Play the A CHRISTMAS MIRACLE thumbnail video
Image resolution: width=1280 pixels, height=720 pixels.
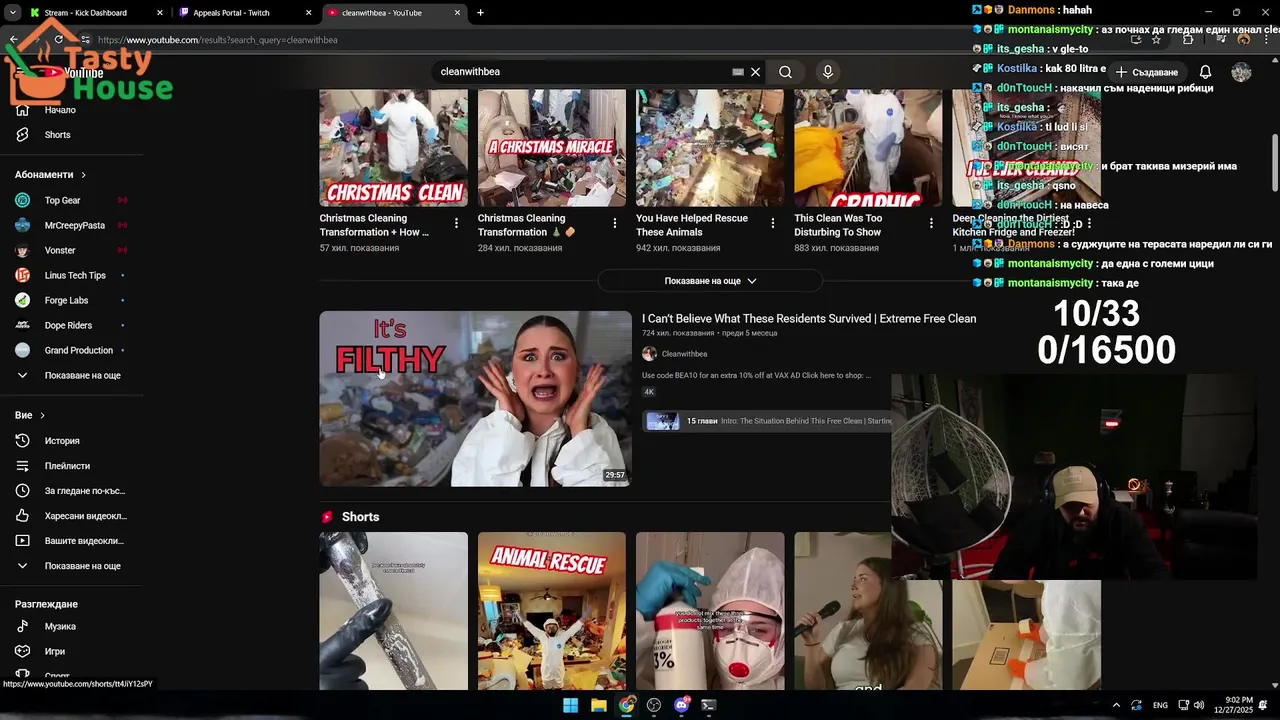click(552, 148)
